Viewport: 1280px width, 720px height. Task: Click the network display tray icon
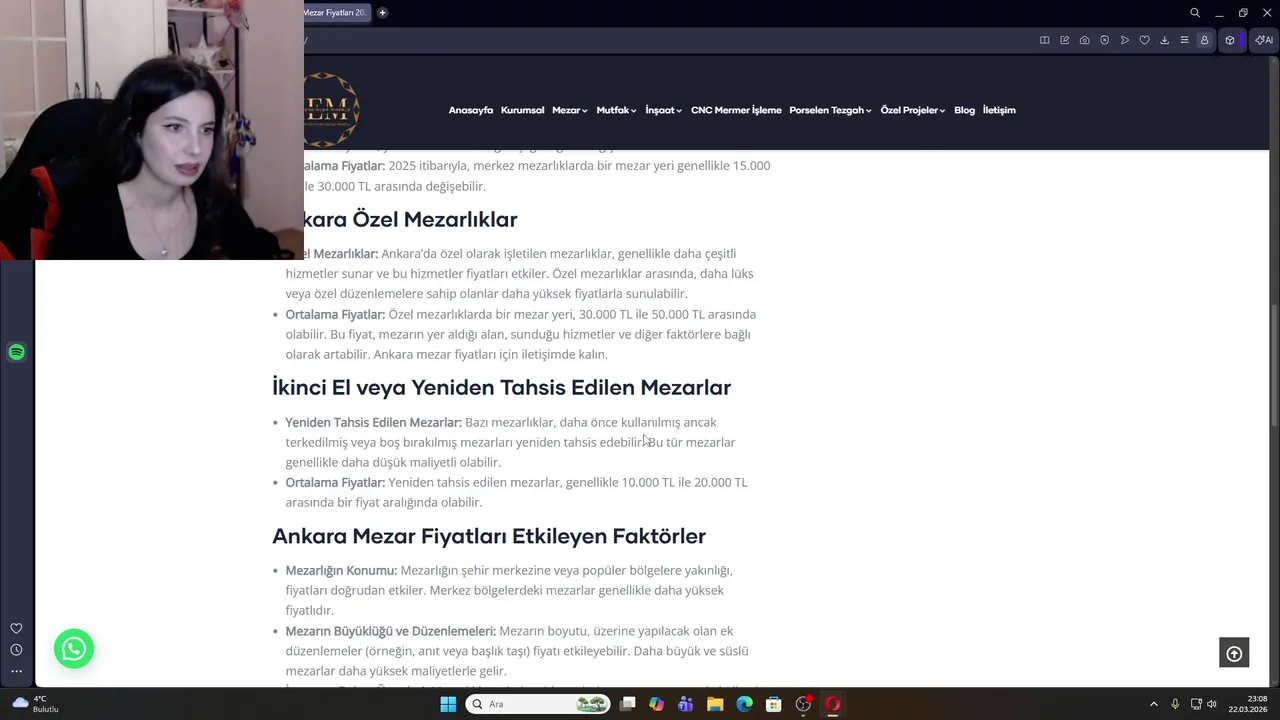[x=1196, y=704]
